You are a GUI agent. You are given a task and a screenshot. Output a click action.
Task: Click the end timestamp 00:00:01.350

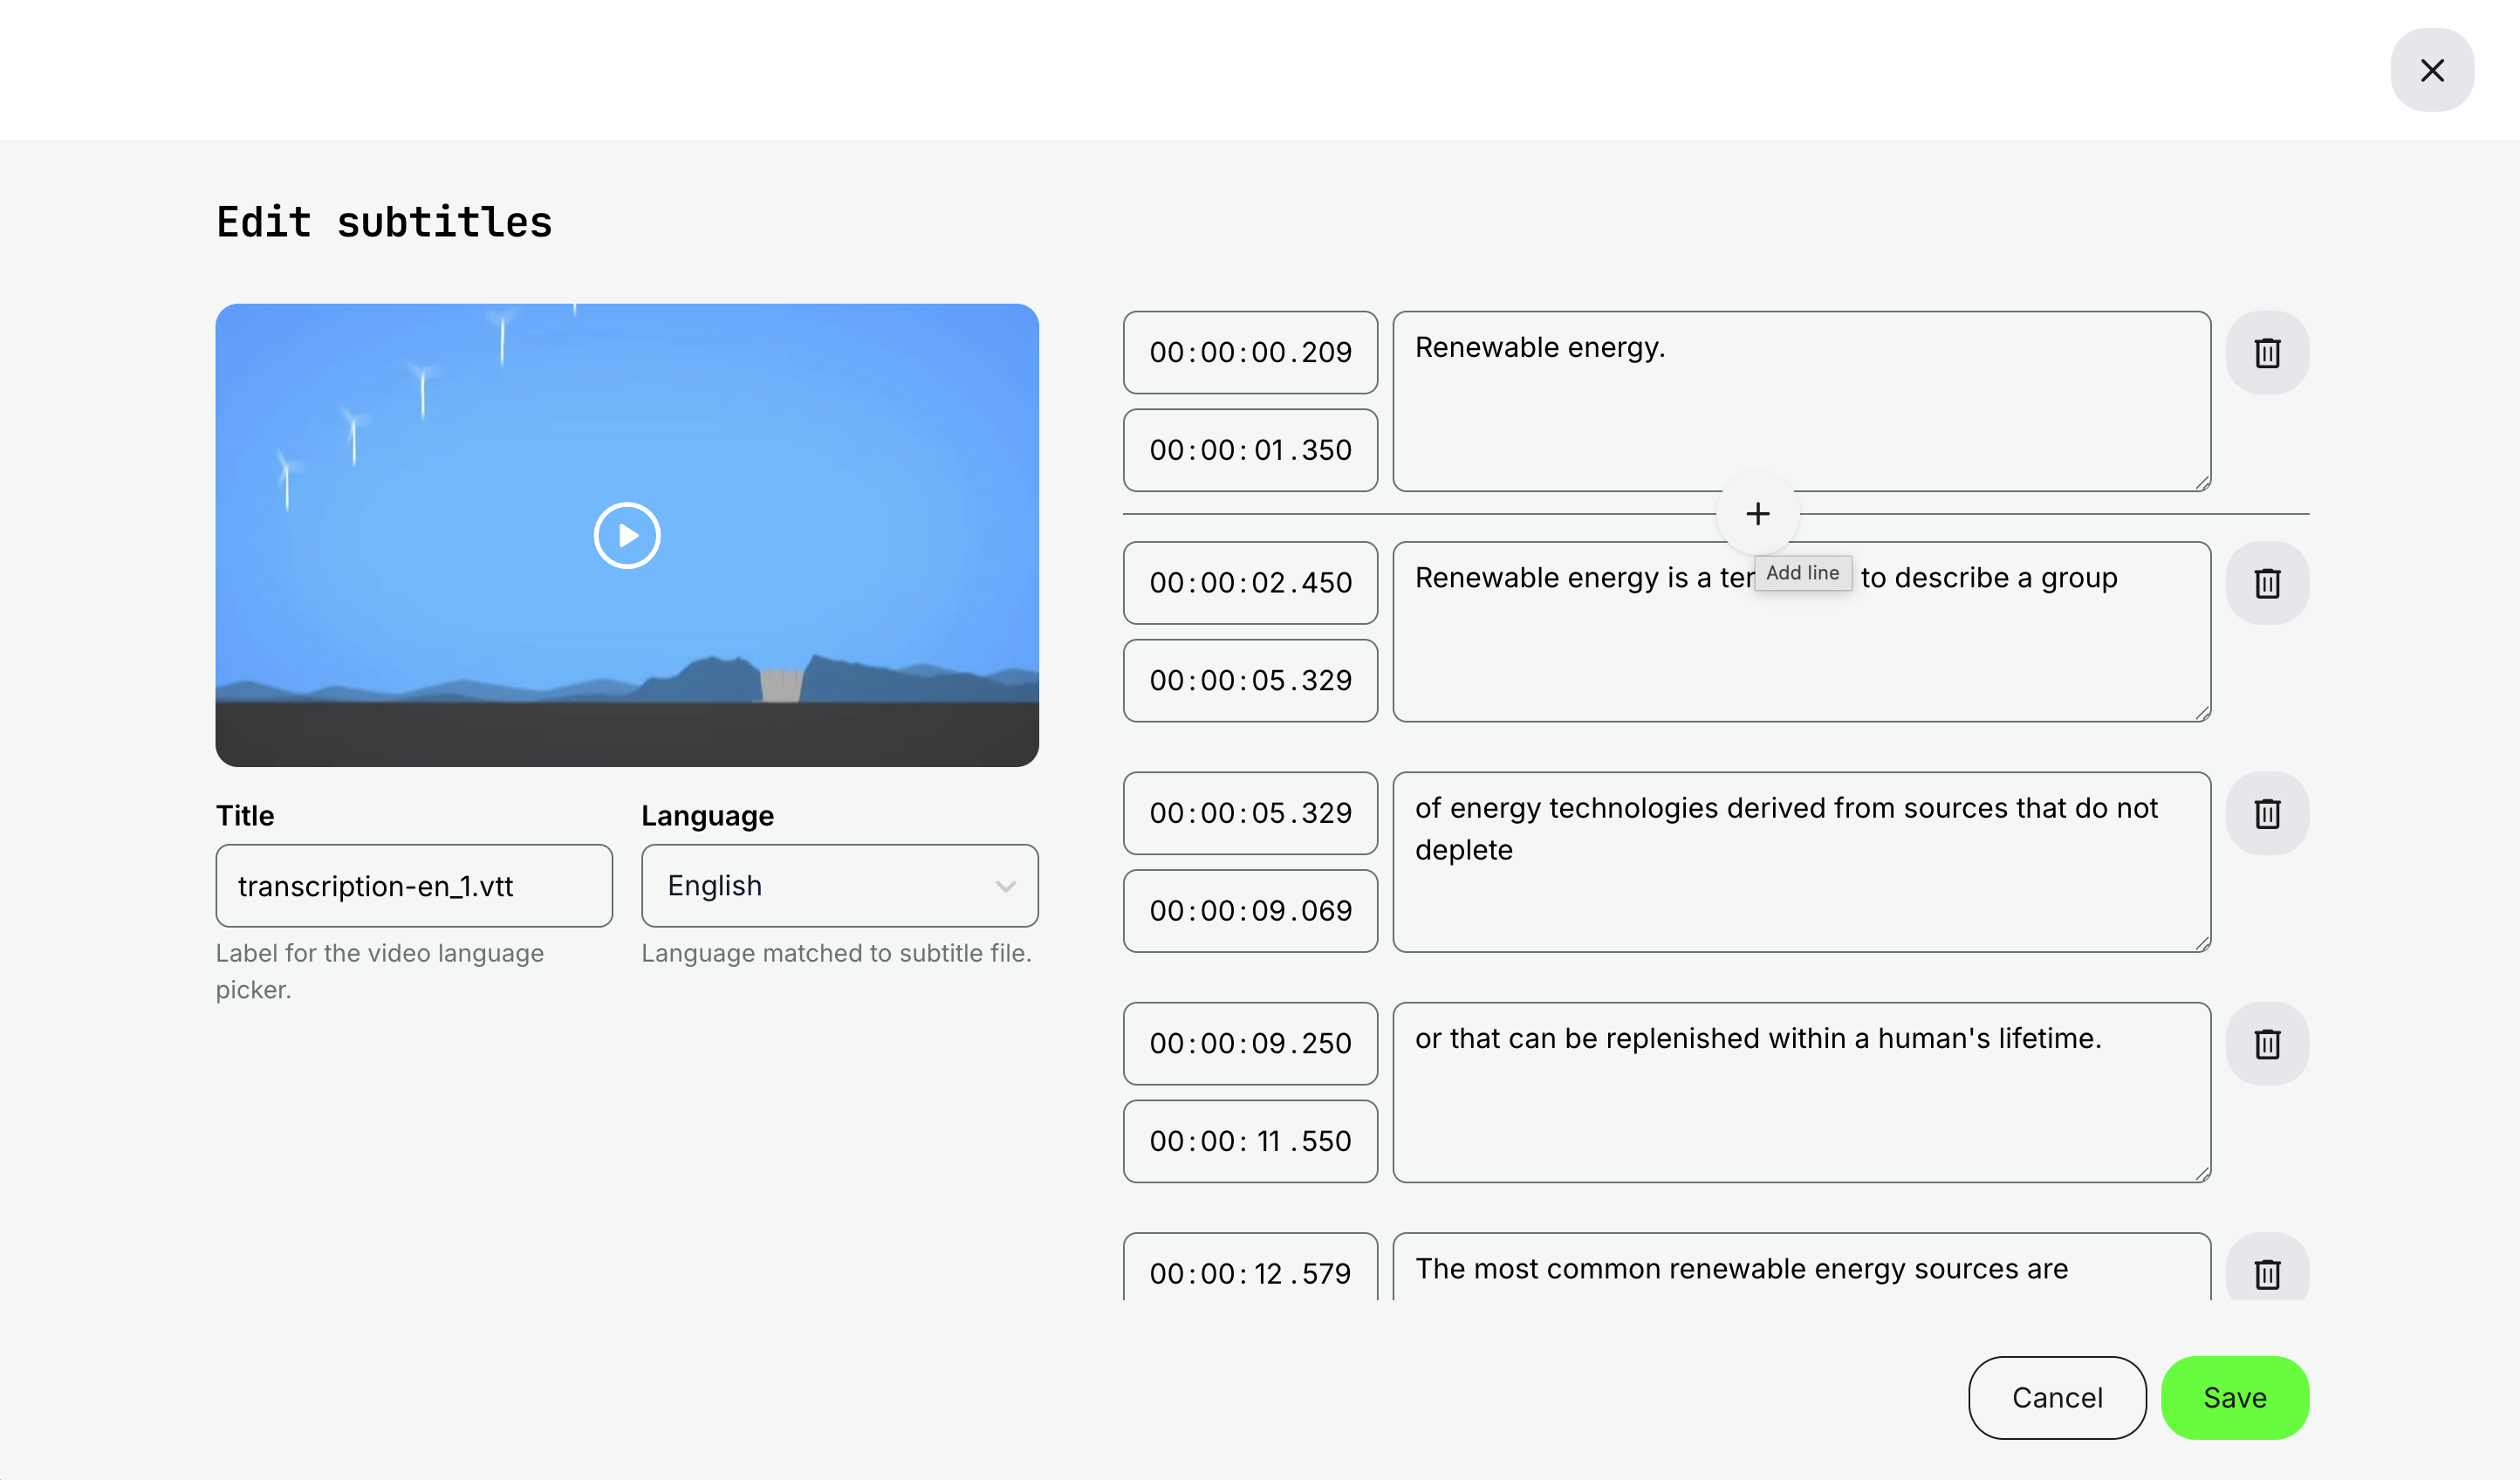coord(1250,450)
